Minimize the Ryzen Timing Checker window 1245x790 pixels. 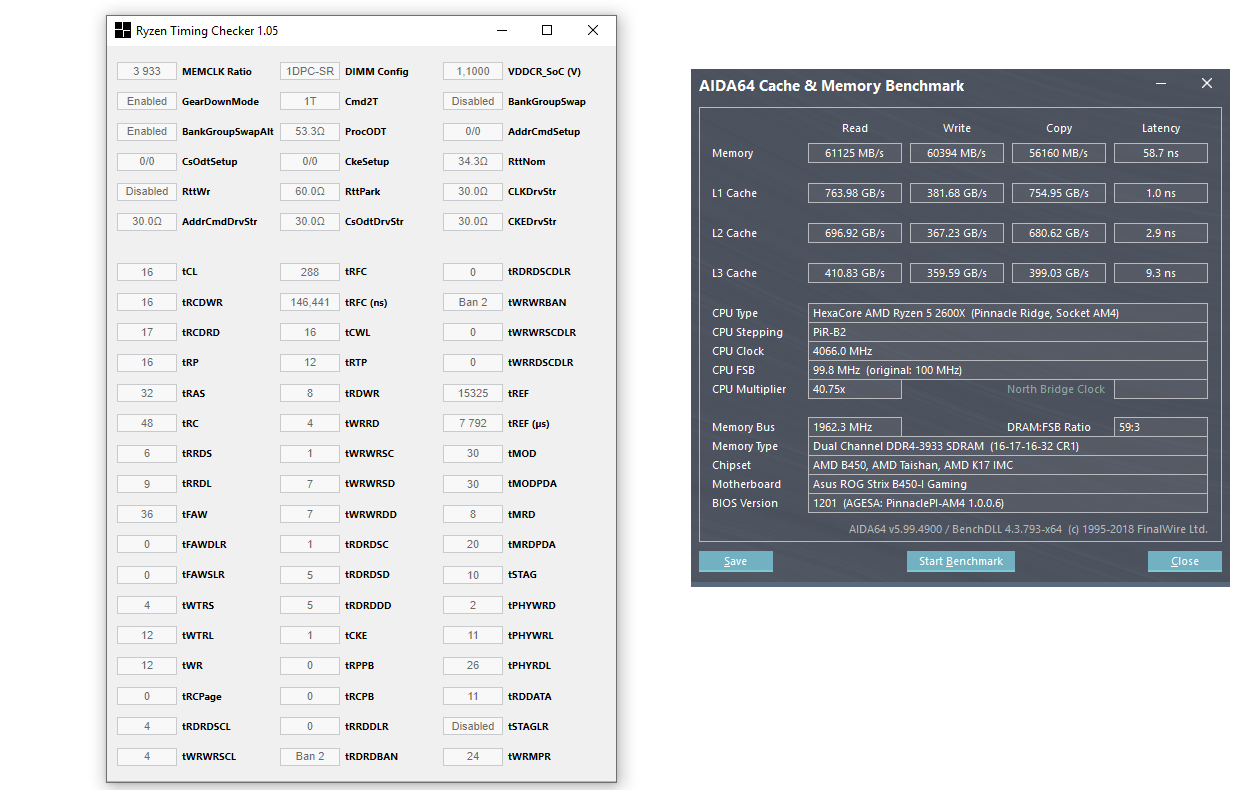point(501,30)
